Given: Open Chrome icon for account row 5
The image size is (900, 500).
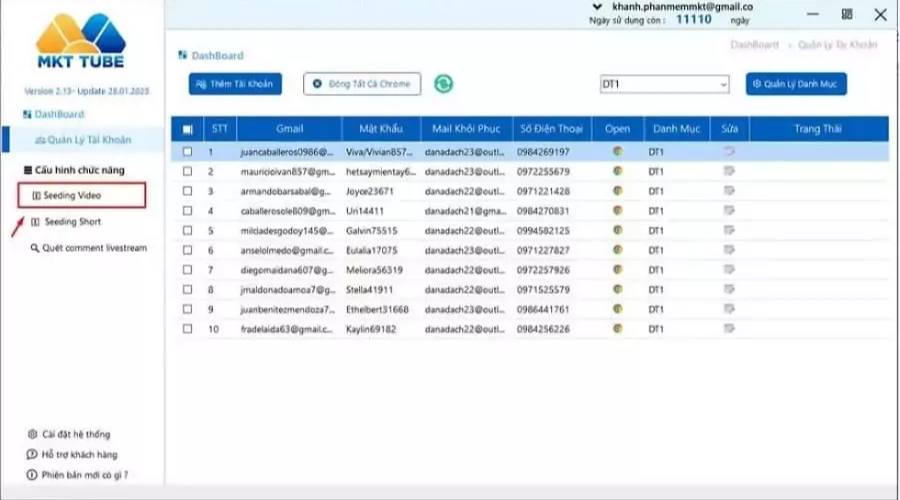Looking at the screenshot, I should click(x=618, y=230).
